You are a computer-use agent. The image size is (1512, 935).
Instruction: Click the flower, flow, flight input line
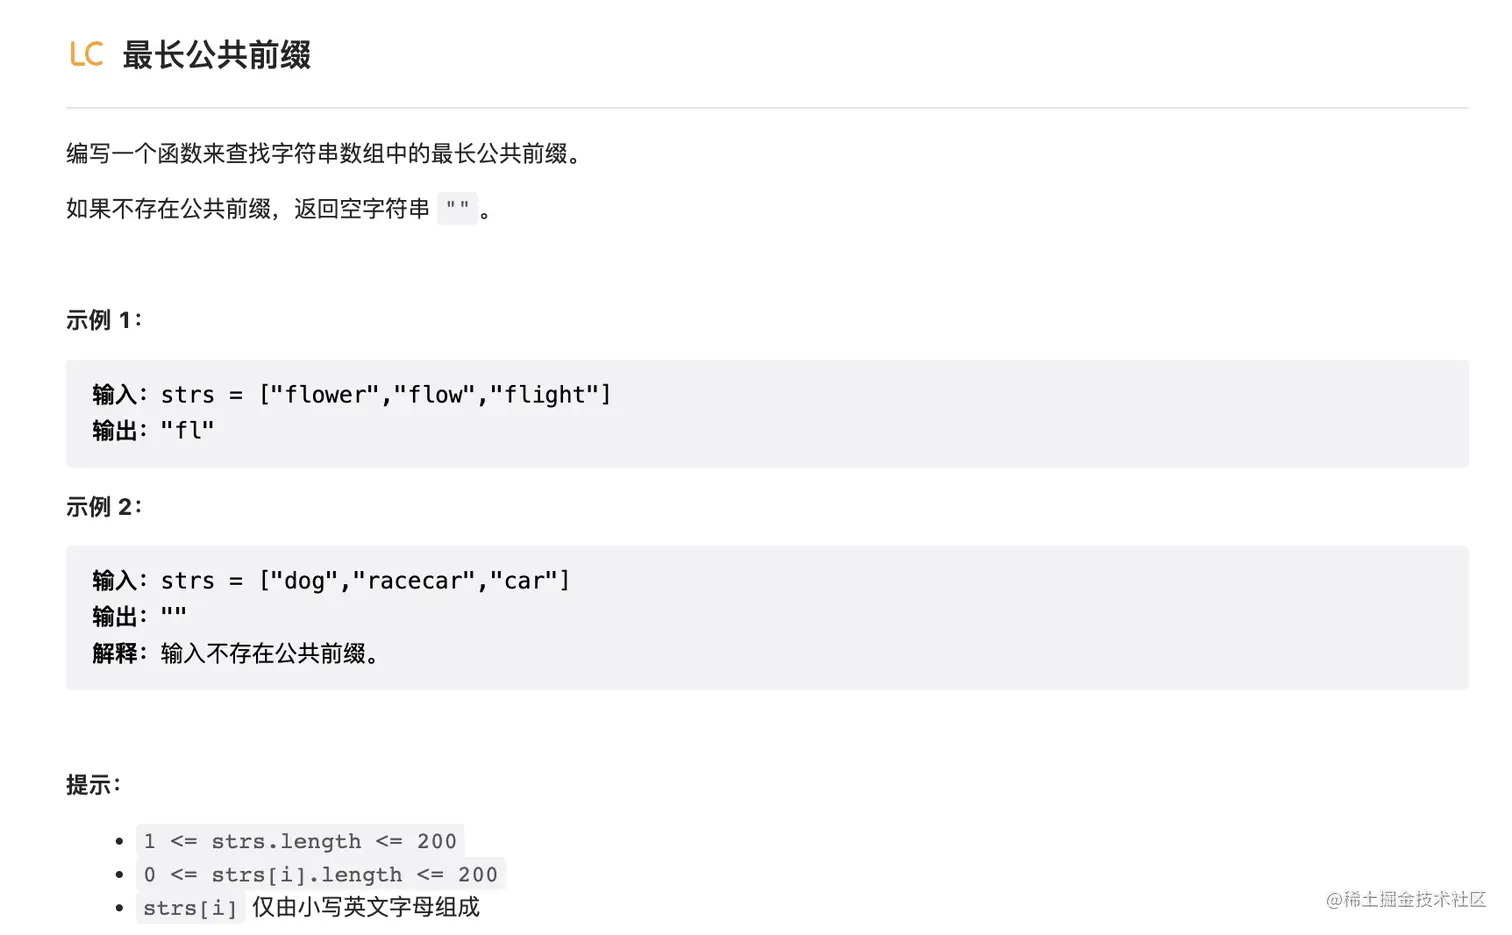[352, 395]
